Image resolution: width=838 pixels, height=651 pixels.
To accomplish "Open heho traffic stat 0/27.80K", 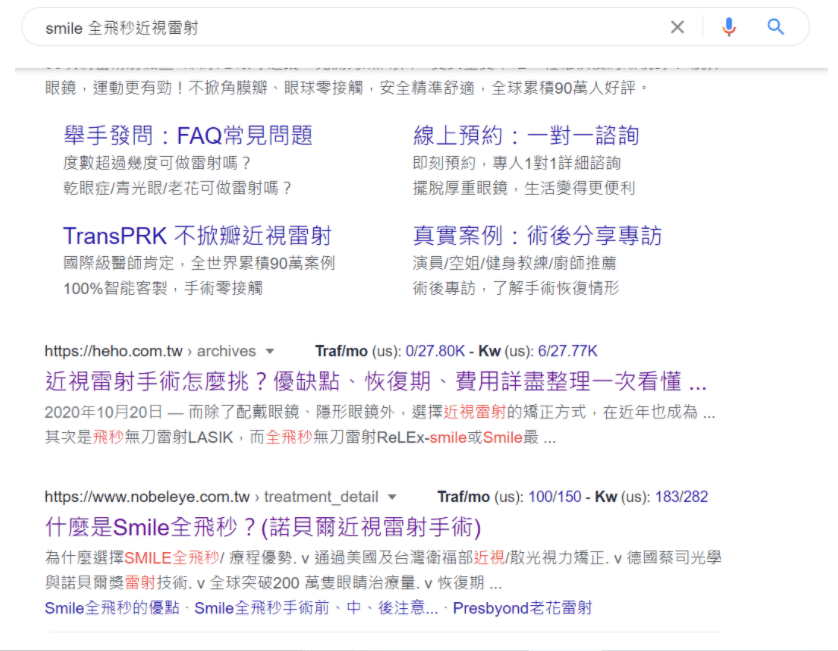I will click(435, 351).
